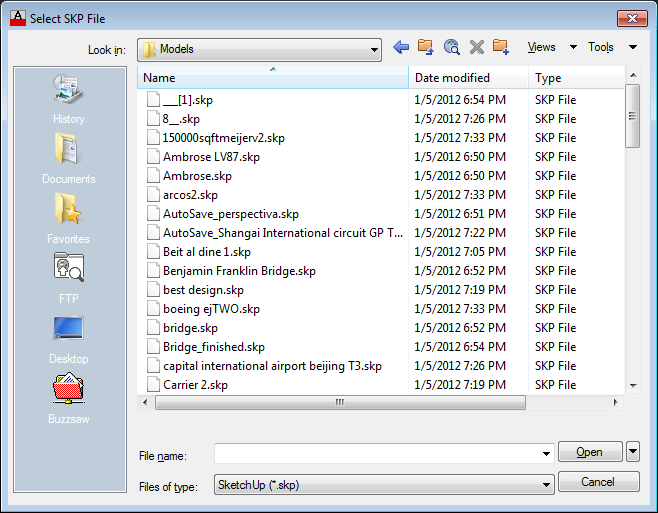Image resolution: width=658 pixels, height=513 pixels.
Task: Select file Beit al dine 1.skp
Action: click(207, 252)
